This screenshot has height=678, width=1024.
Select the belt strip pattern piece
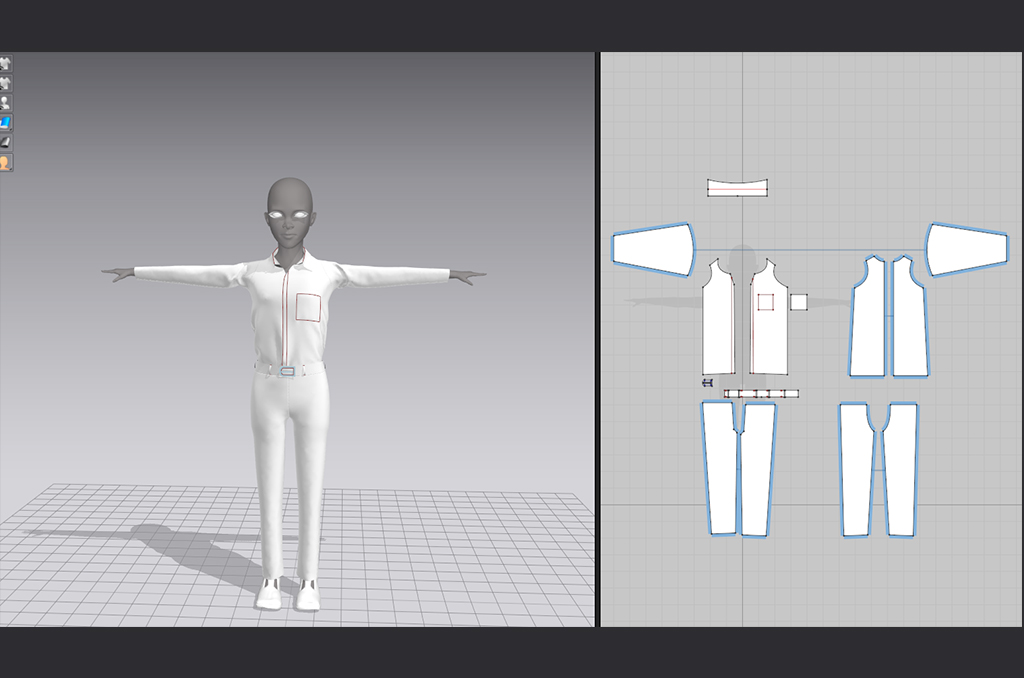coord(761,394)
